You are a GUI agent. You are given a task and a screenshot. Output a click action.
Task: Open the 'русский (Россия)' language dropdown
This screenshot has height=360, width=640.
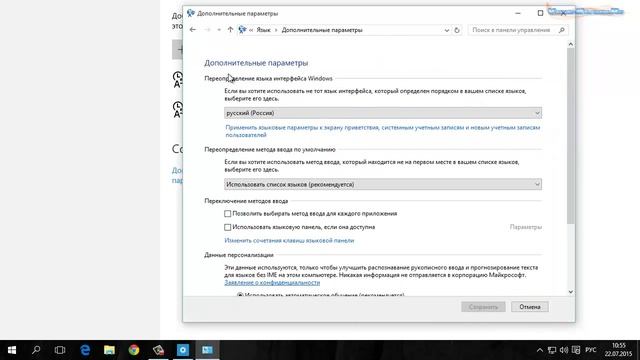[x=383, y=113]
